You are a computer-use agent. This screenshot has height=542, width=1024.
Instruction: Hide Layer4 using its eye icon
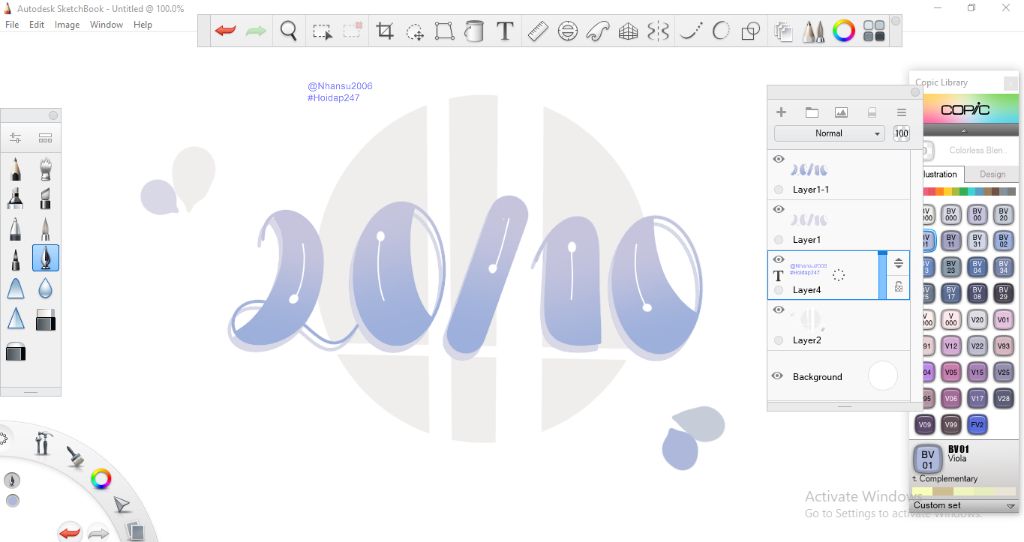(778, 260)
